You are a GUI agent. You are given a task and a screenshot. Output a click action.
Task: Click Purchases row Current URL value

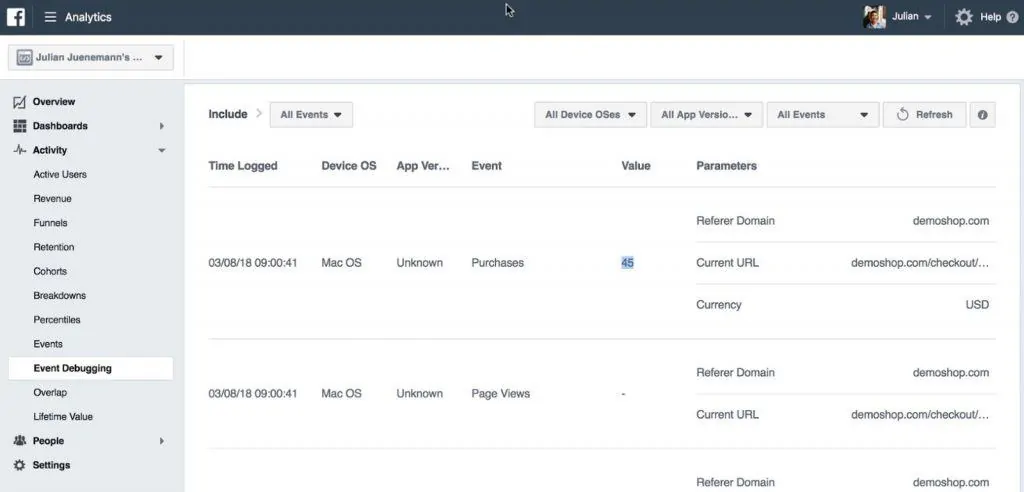click(920, 263)
